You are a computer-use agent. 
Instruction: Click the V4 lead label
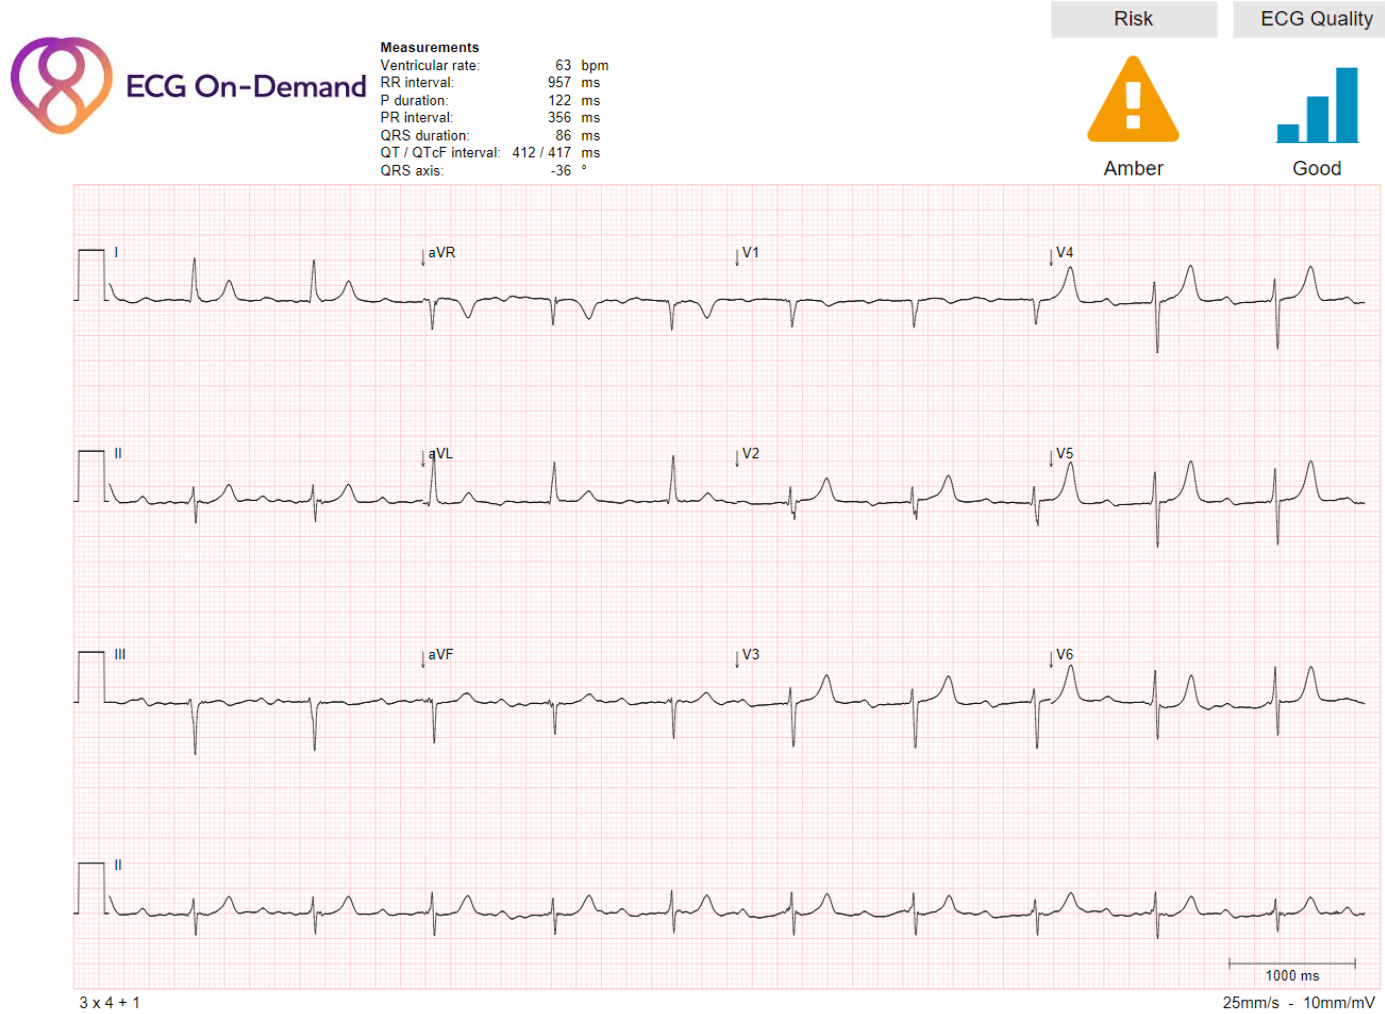tap(1064, 253)
